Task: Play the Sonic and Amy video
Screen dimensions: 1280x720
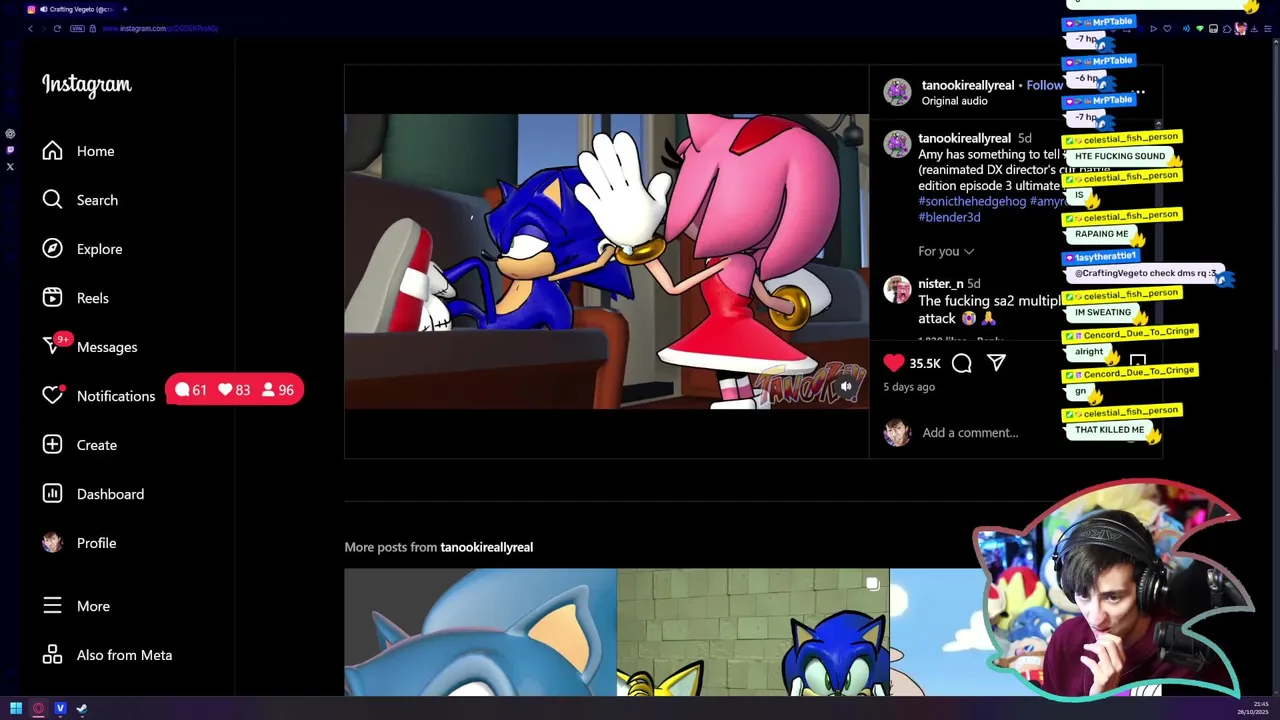Action: (606, 261)
